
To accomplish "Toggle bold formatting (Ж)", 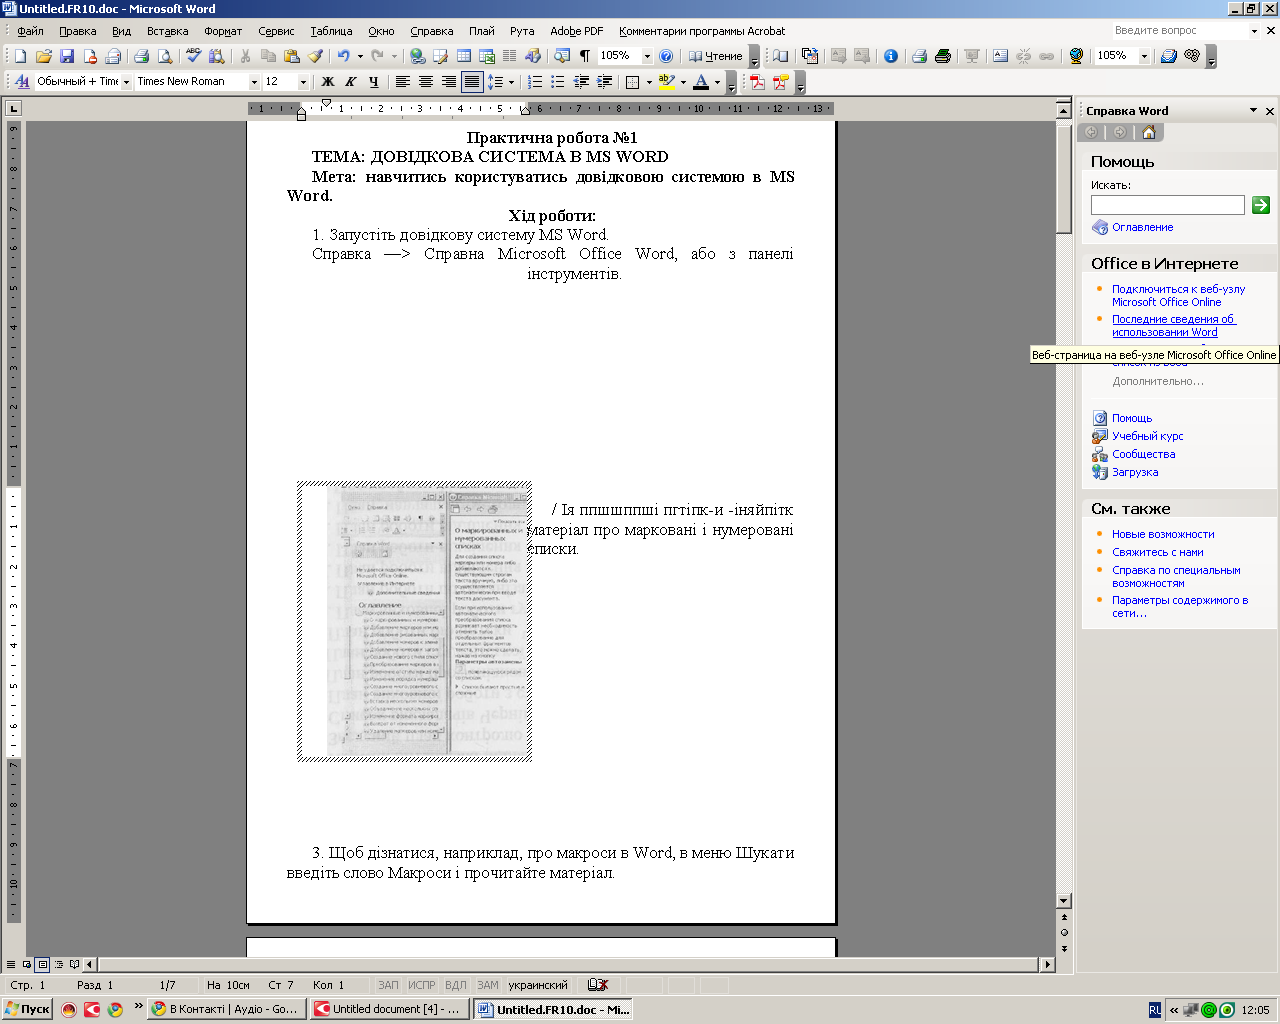I will point(327,82).
